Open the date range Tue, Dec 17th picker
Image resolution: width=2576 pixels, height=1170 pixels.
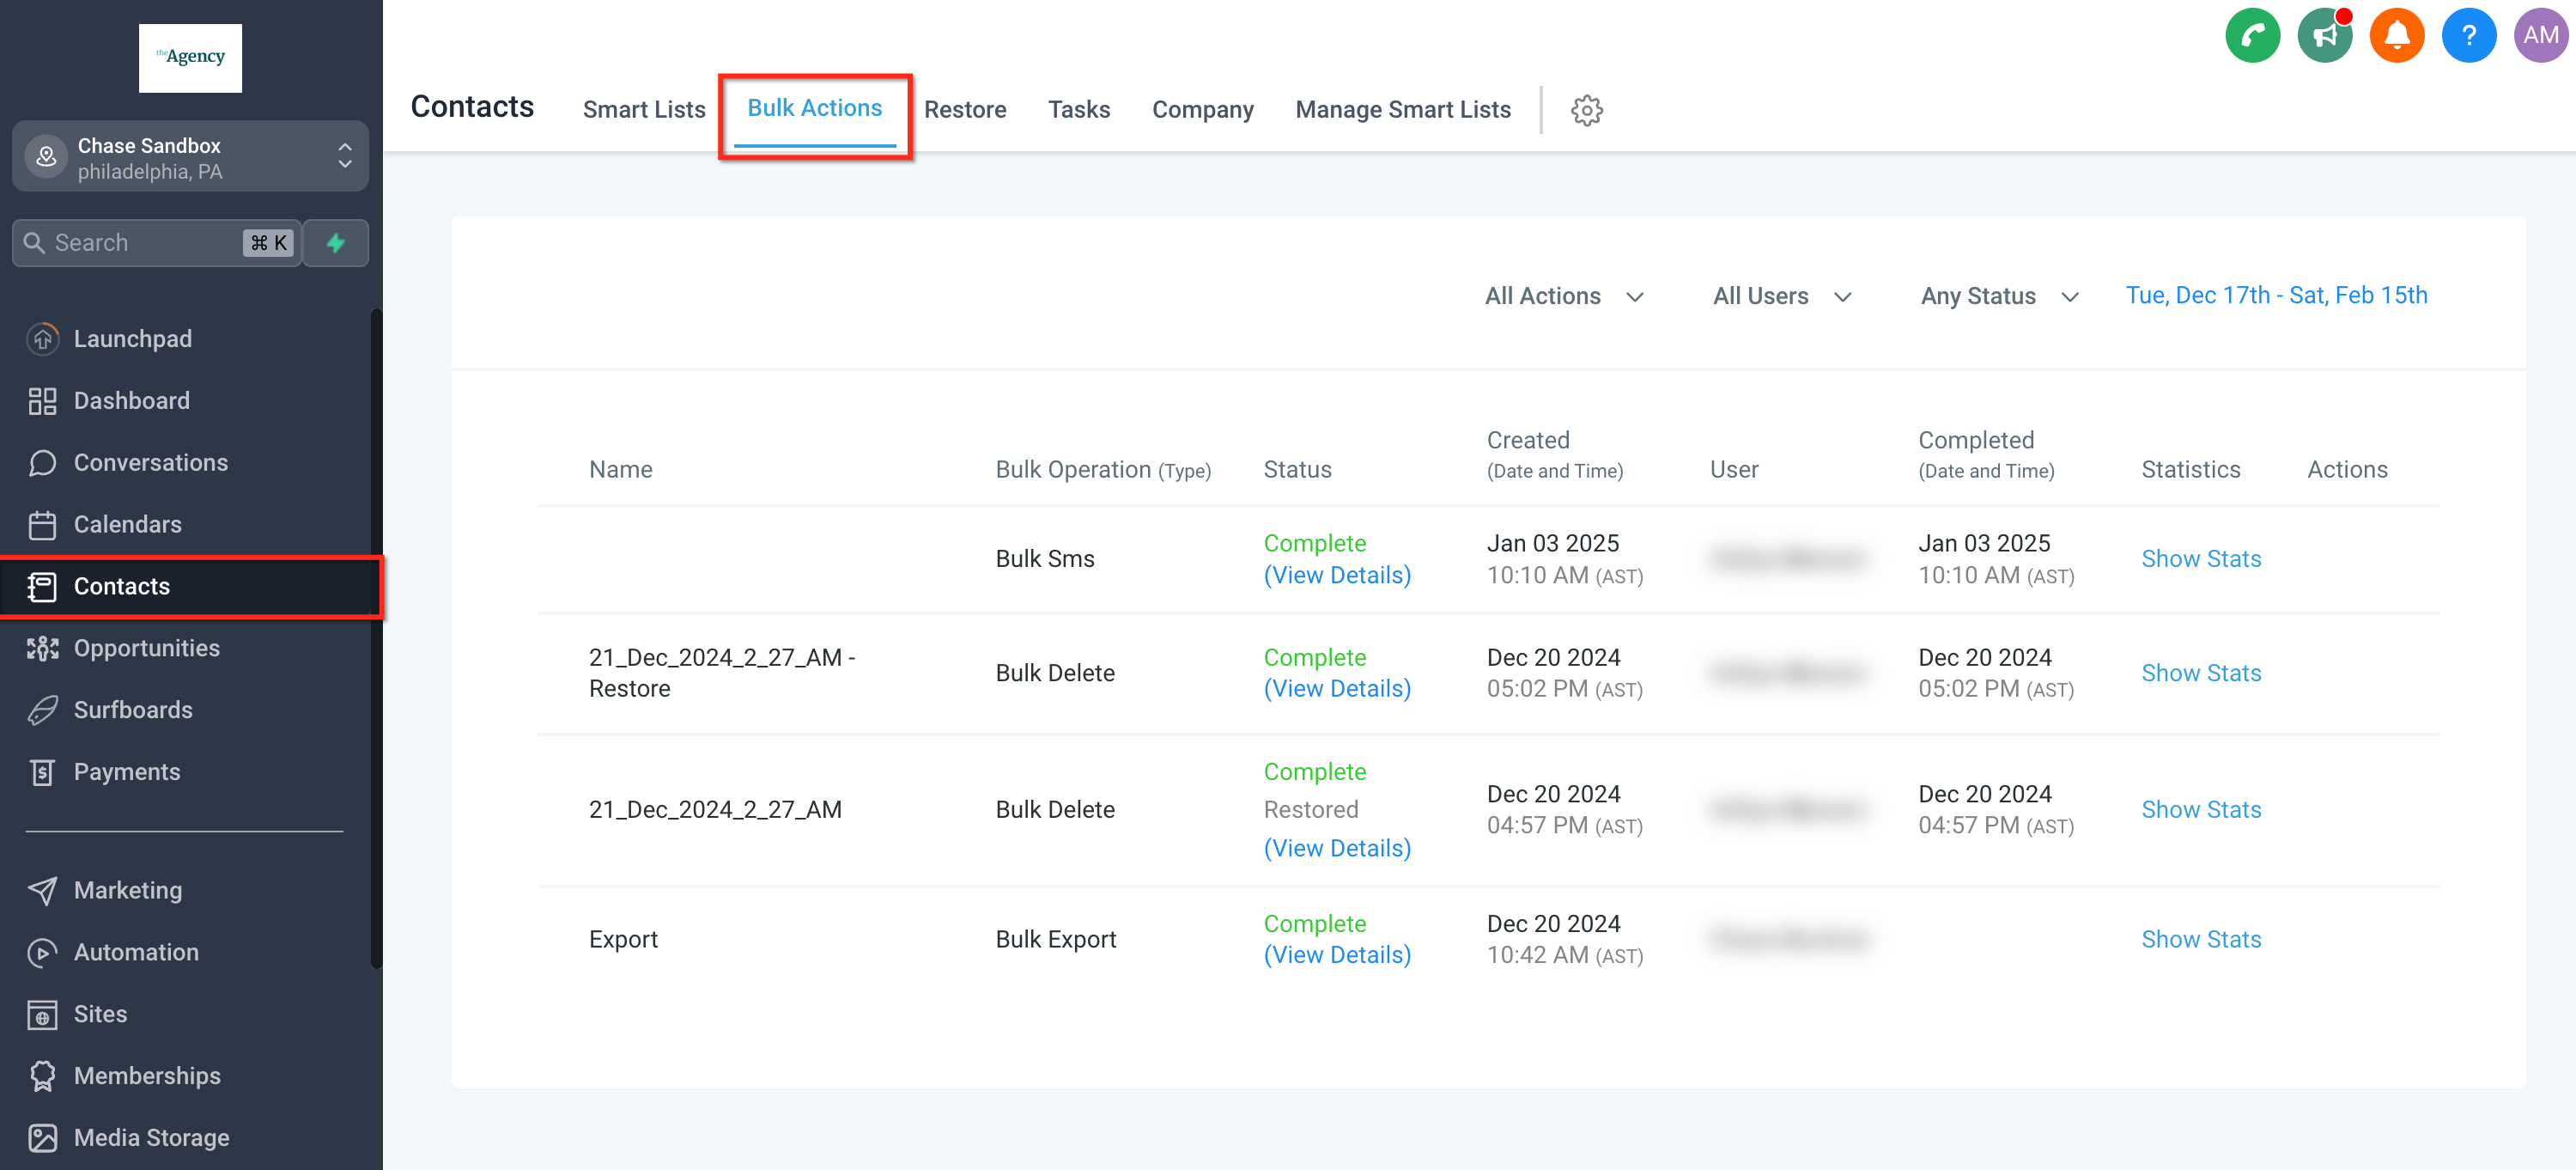[2275, 295]
